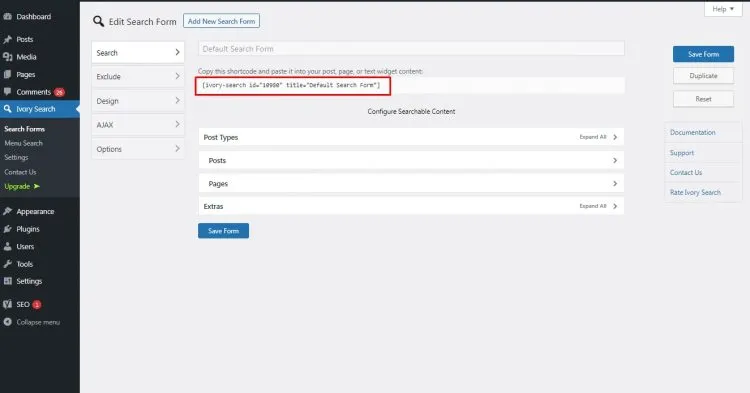Click the bottom Save Form button
The height and width of the screenshot is (393, 750).
223,231
